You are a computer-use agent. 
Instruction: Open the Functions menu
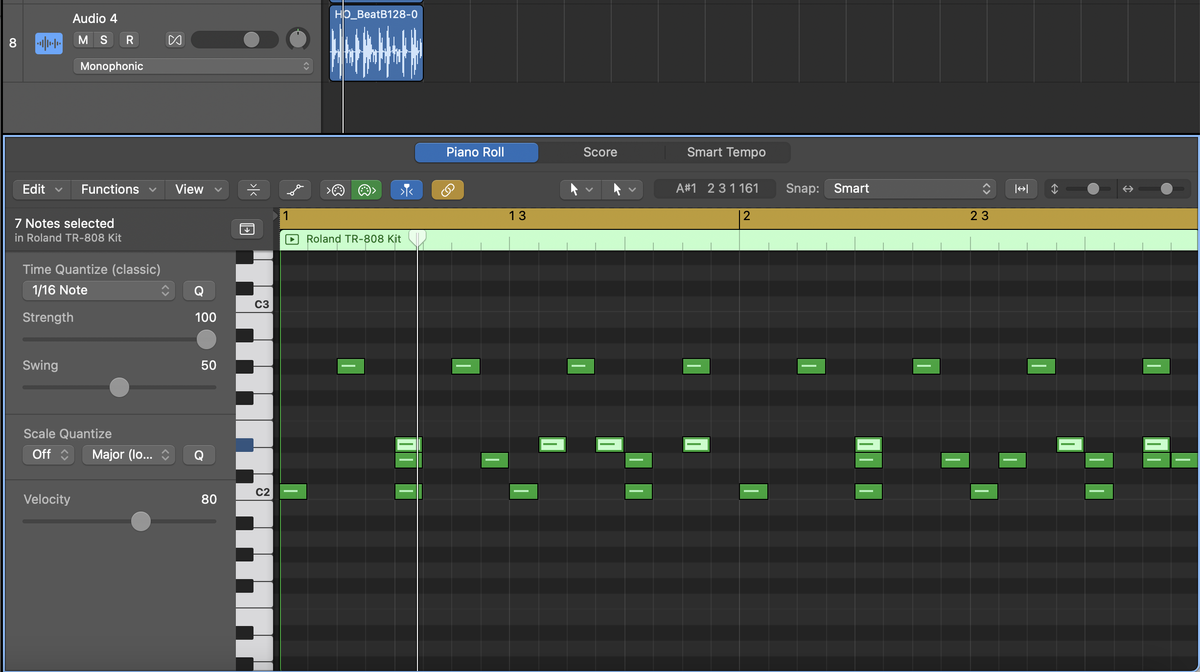click(x=120, y=189)
